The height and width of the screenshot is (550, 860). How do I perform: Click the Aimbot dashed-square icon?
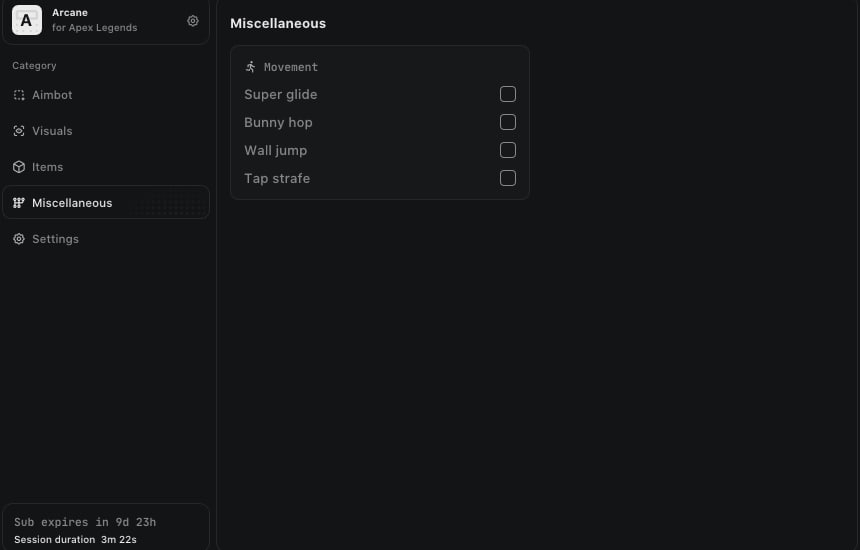coord(19,95)
